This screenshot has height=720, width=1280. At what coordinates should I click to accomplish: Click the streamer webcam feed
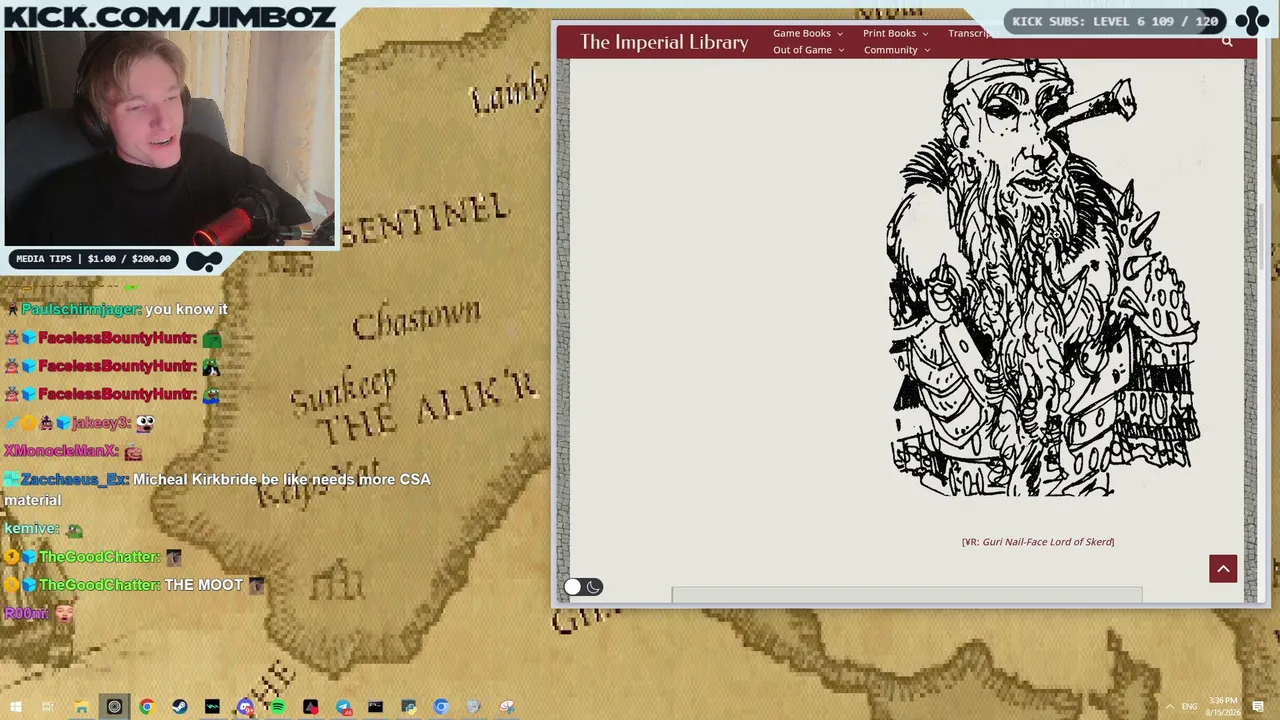tap(170, 138)
